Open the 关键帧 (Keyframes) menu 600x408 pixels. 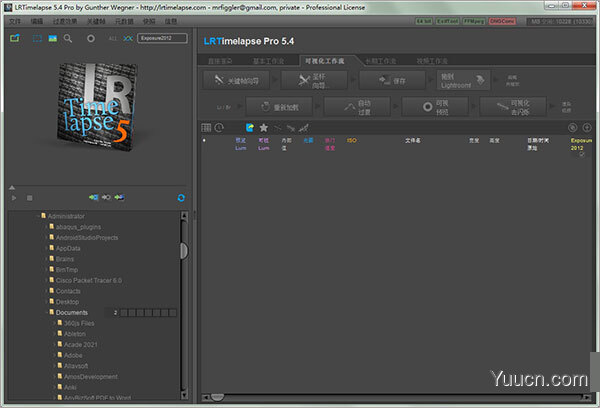96,21
